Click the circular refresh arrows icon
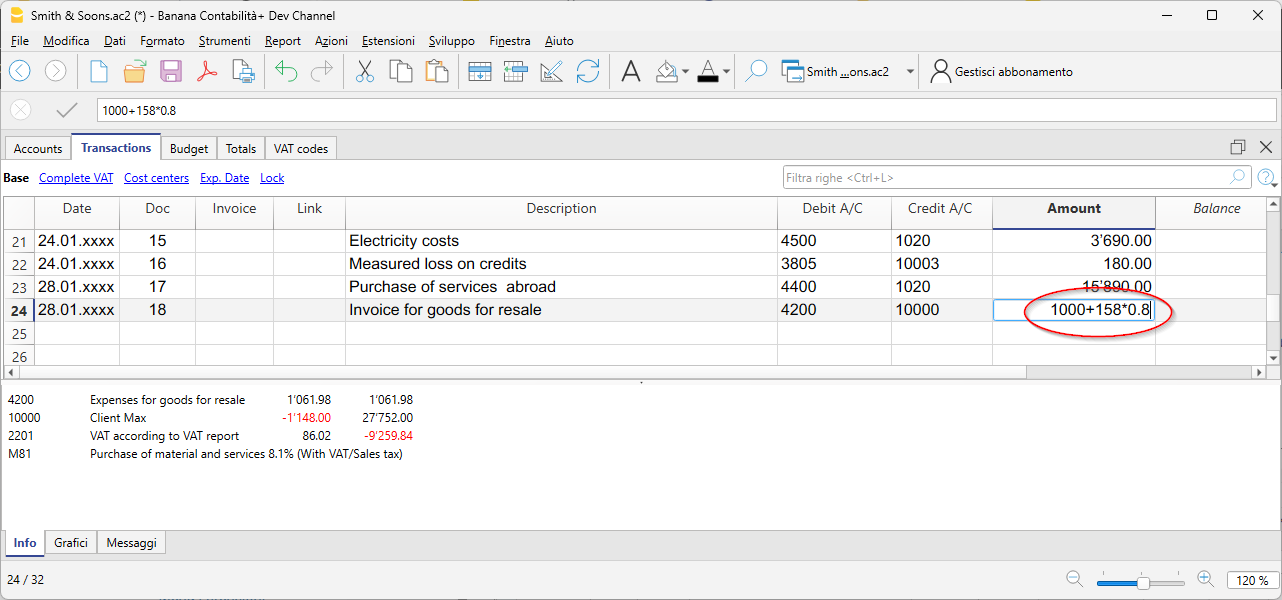Screen dimensions: 1282x600 (588, 71)
